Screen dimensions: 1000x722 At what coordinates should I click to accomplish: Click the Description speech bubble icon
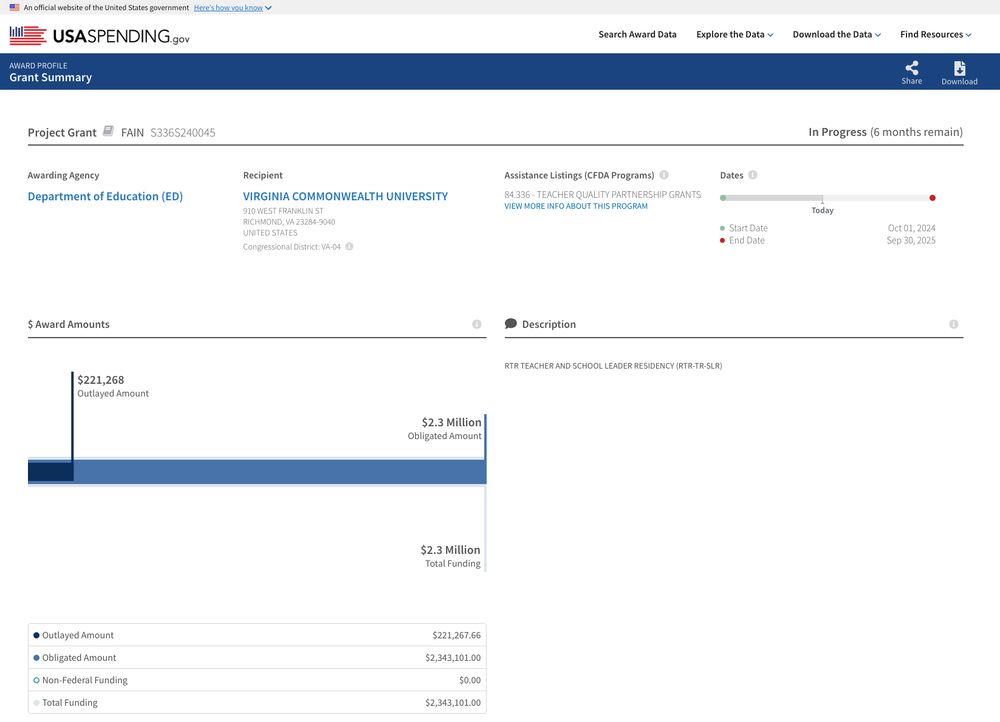pos(510,323)
